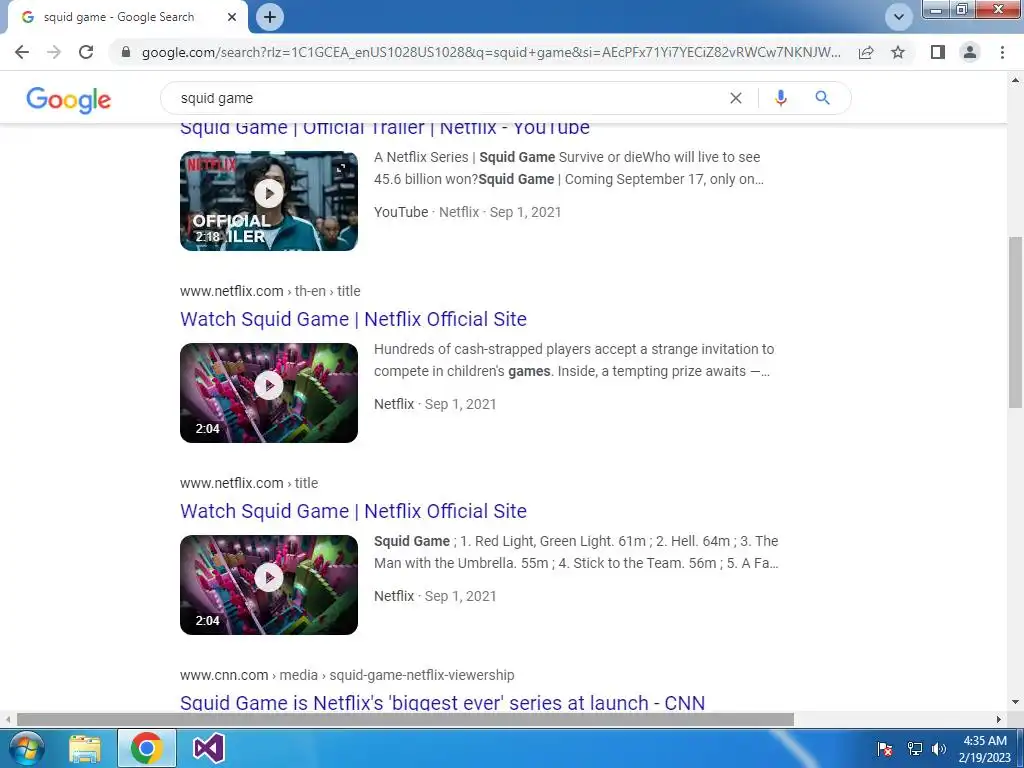This screenshot has height=768, width=1024.
Task: Click the browser forward arrow
Action: [x=54, y=52]
